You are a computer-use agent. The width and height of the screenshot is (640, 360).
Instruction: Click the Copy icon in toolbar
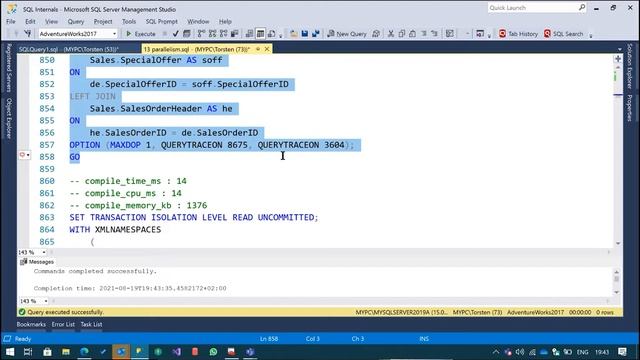click(402, 34)
